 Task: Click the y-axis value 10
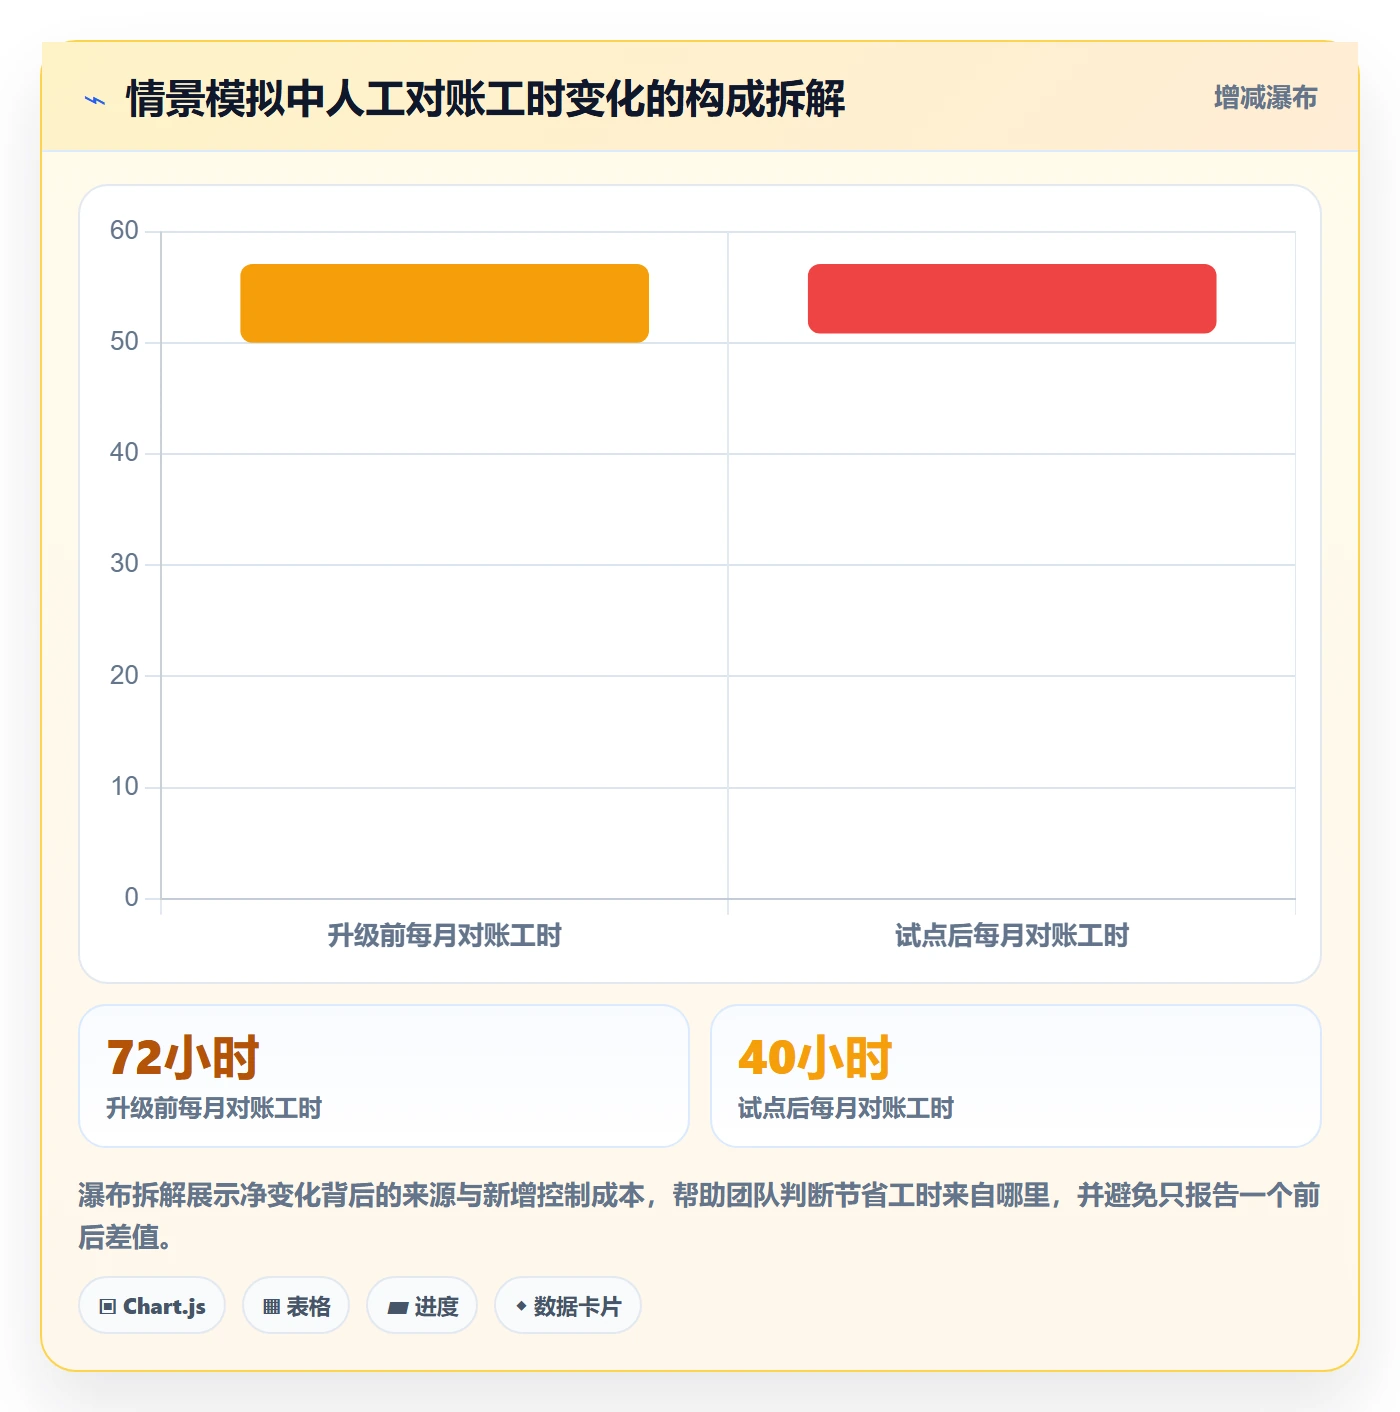124,787
